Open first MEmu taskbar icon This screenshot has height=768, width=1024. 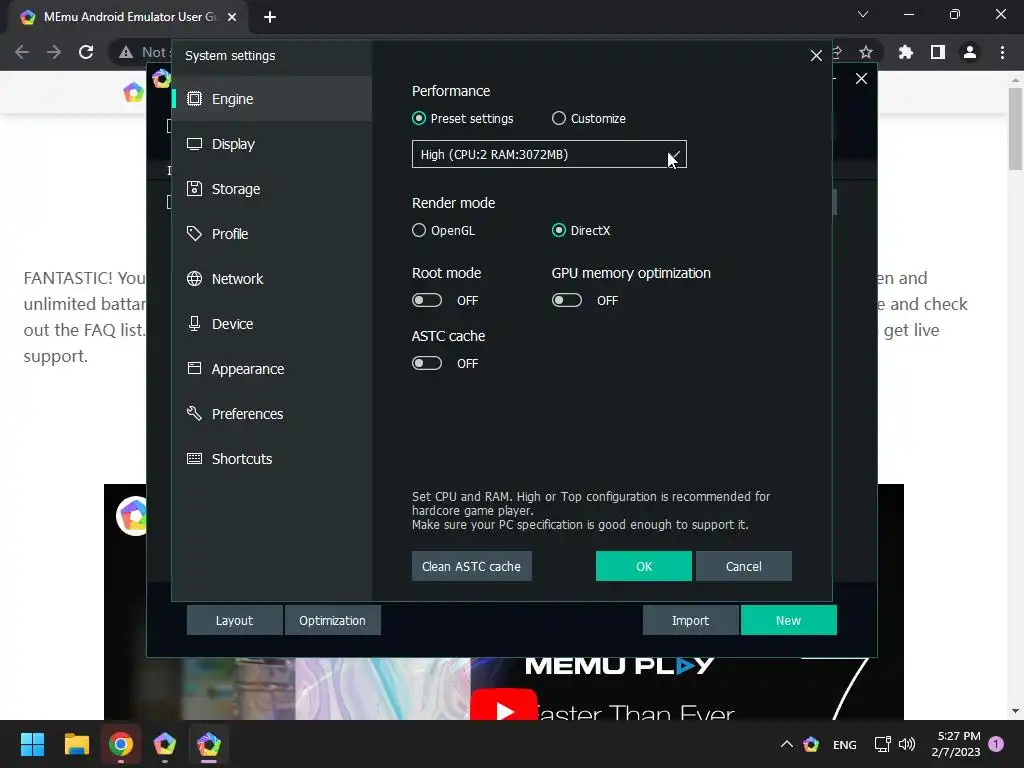(x=165, y=744)
